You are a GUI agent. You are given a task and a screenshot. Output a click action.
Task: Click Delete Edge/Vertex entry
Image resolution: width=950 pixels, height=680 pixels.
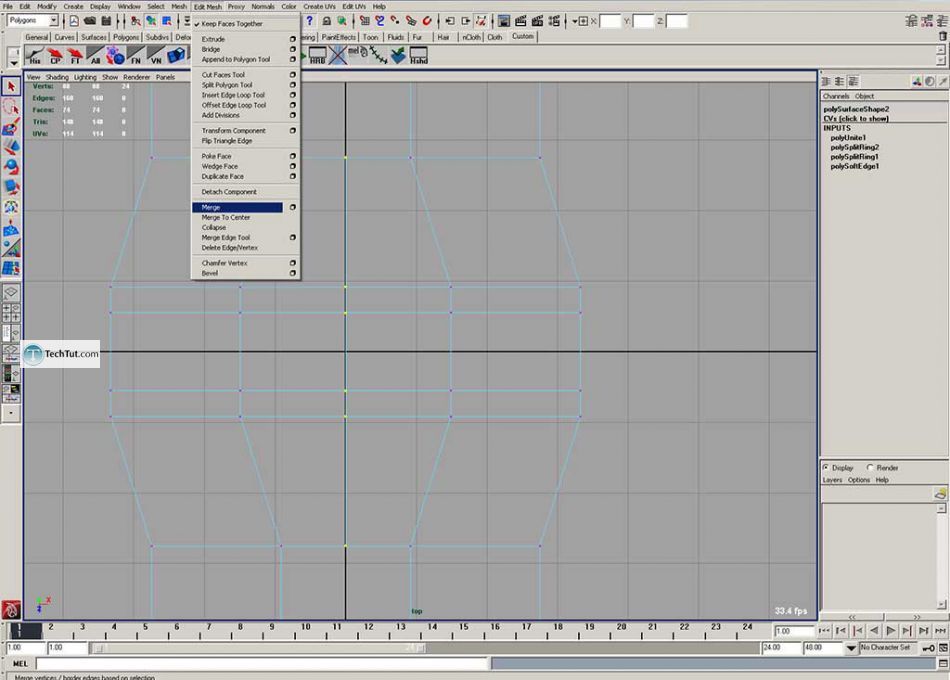point(230,248)
